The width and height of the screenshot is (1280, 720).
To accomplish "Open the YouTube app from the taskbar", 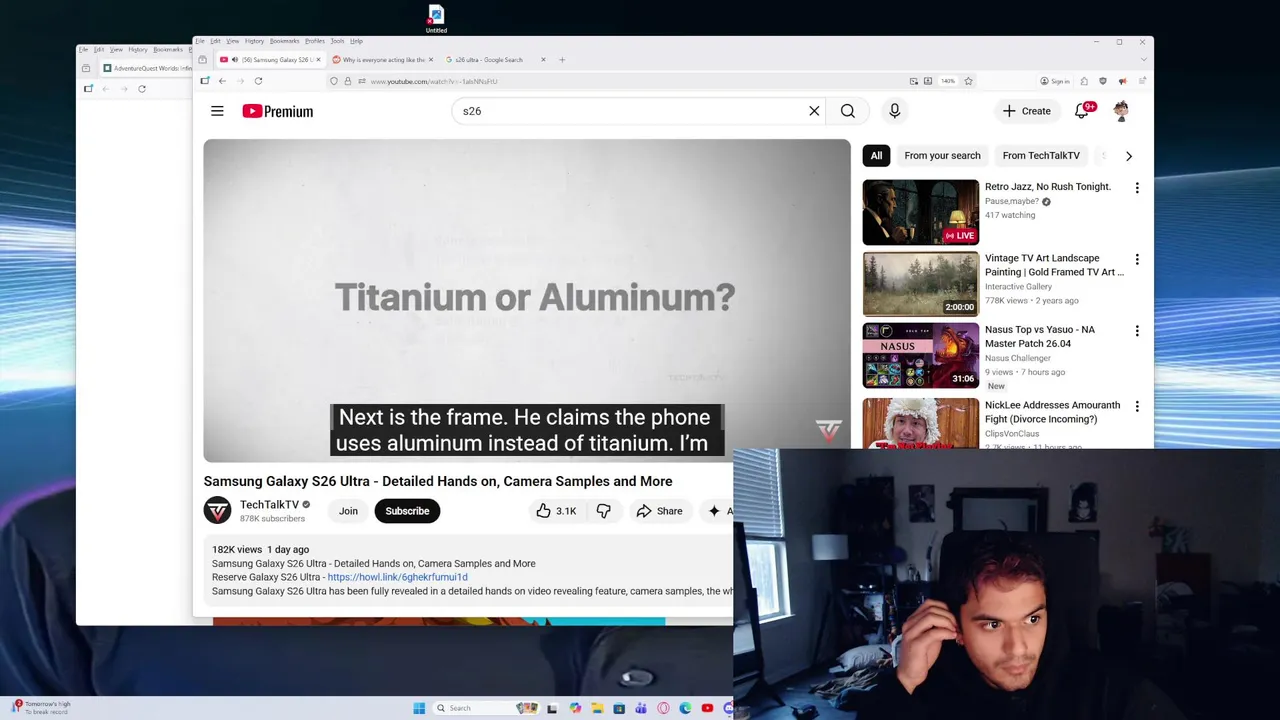I will pyautogui.click(x=707, y=708).
